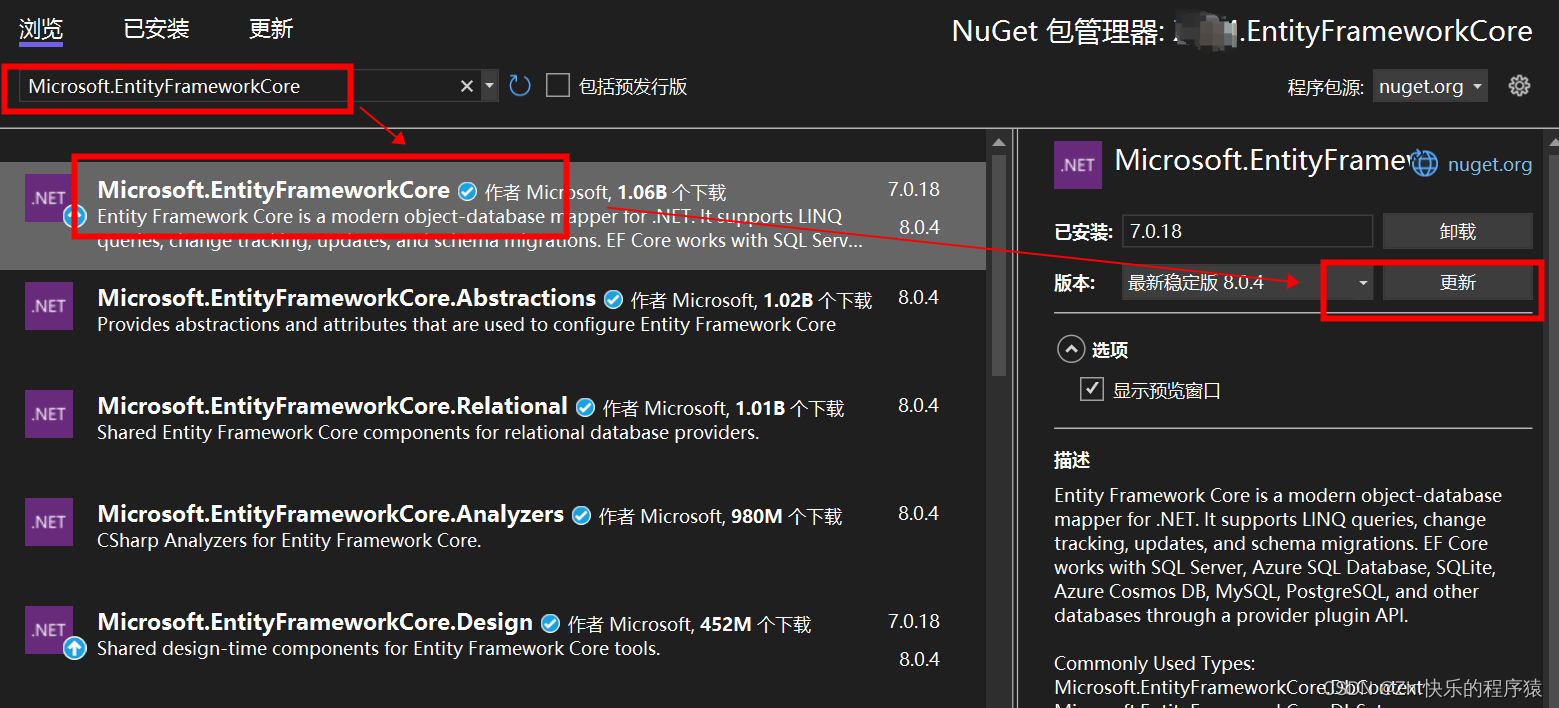Click the .NET logo in the details panel
This screenshot has height=708, width=1559.
(1077, 164)
